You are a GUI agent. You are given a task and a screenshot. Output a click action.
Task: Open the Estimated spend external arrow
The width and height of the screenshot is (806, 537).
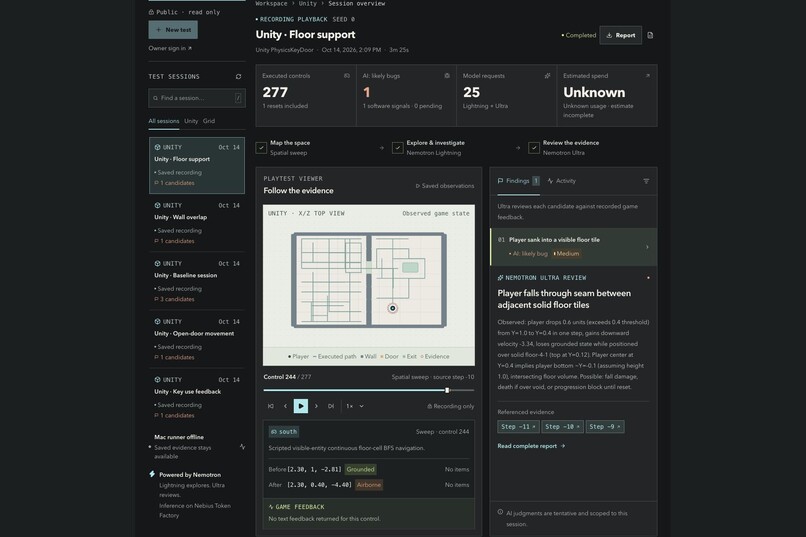pyautogui.click(x=648, y=76)
